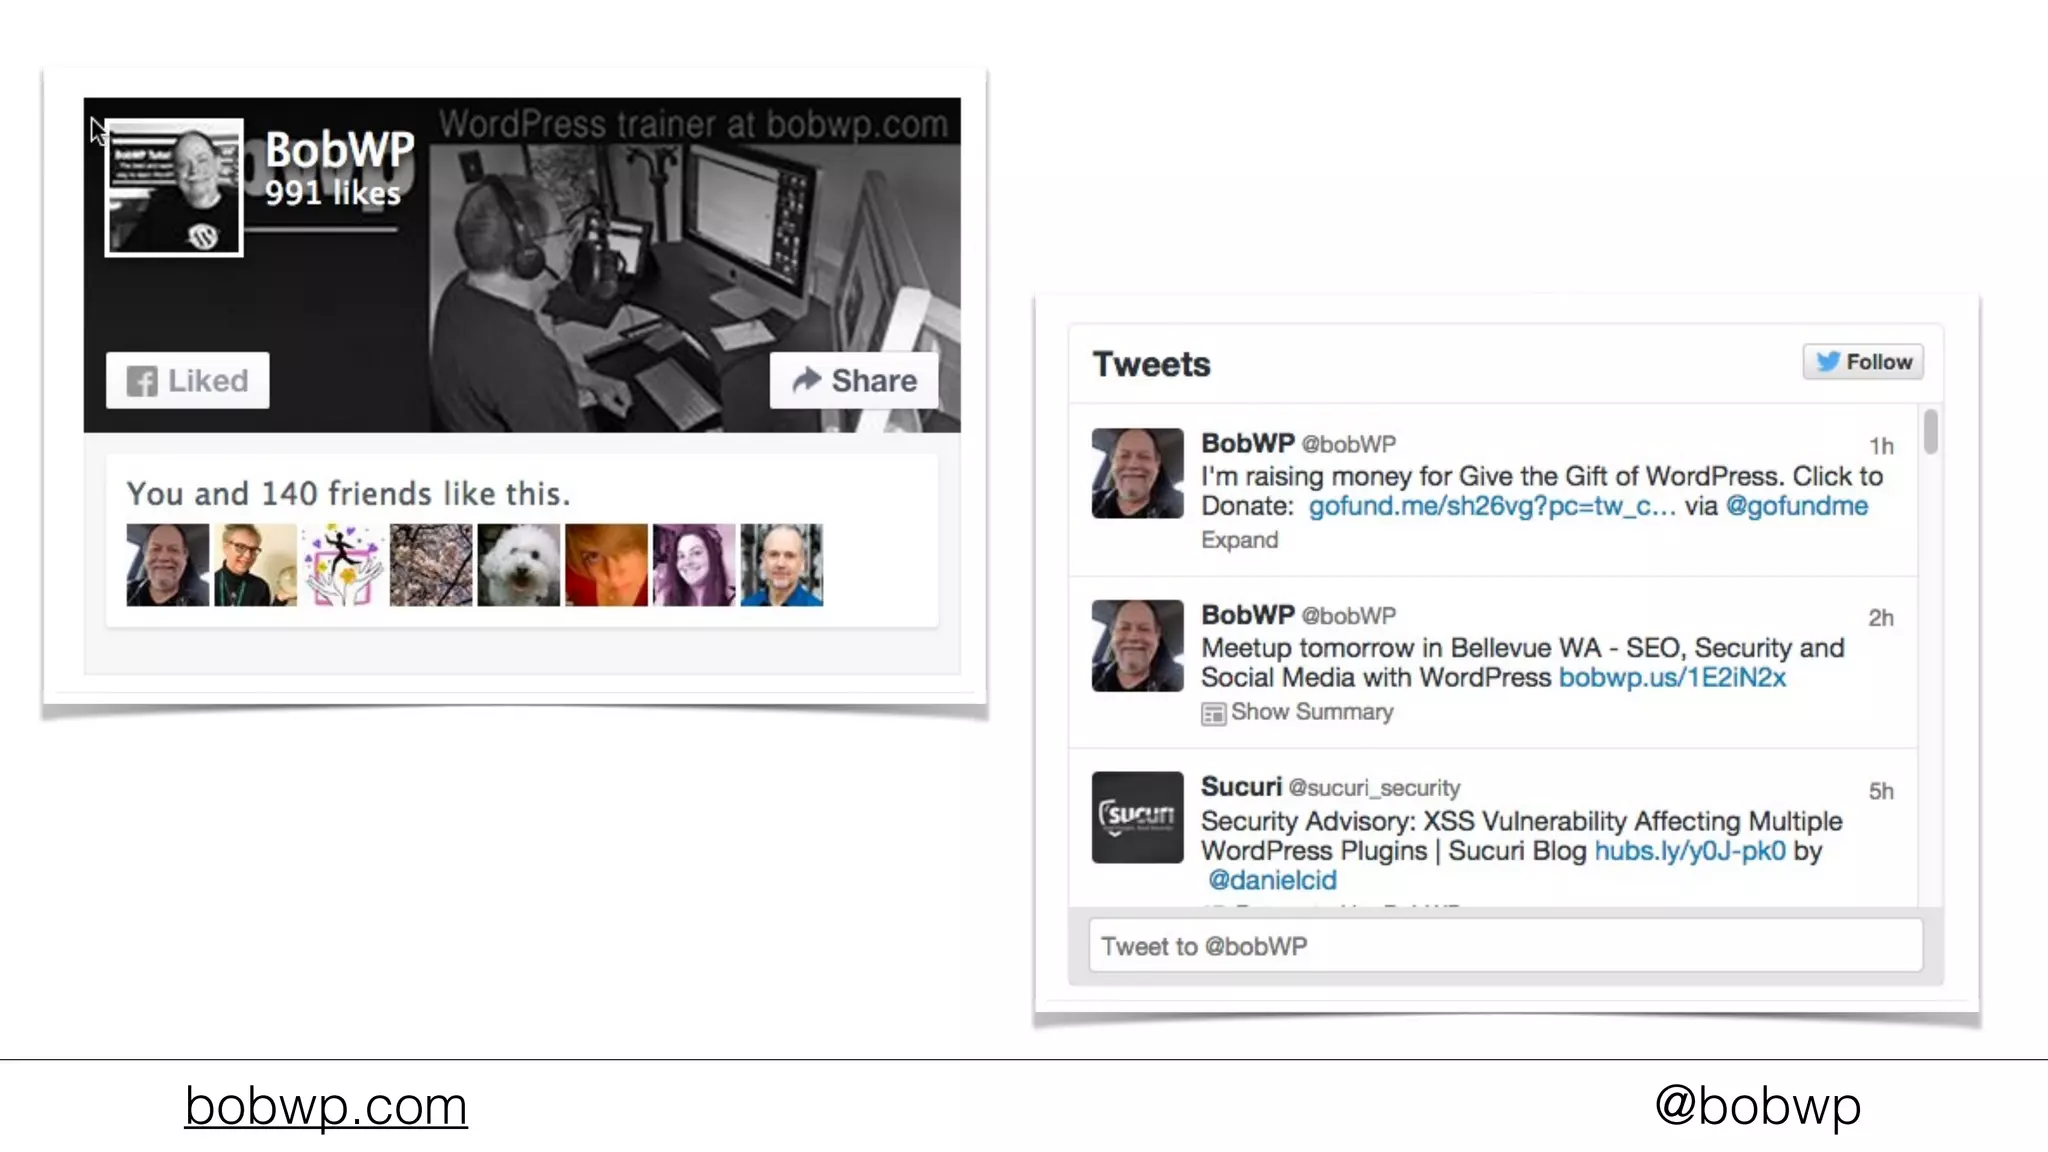Open the gofund.me donation link
The image size is (2048, 1152).
[x=1491, y=506]
